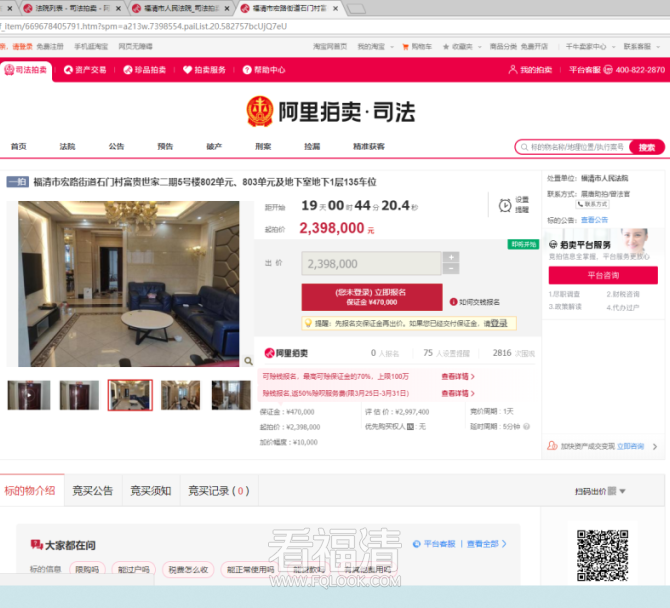The height and width of the screenshot is (608, 670).
Task: Decrease bid with the minus stepper
Action: [451, 269]
